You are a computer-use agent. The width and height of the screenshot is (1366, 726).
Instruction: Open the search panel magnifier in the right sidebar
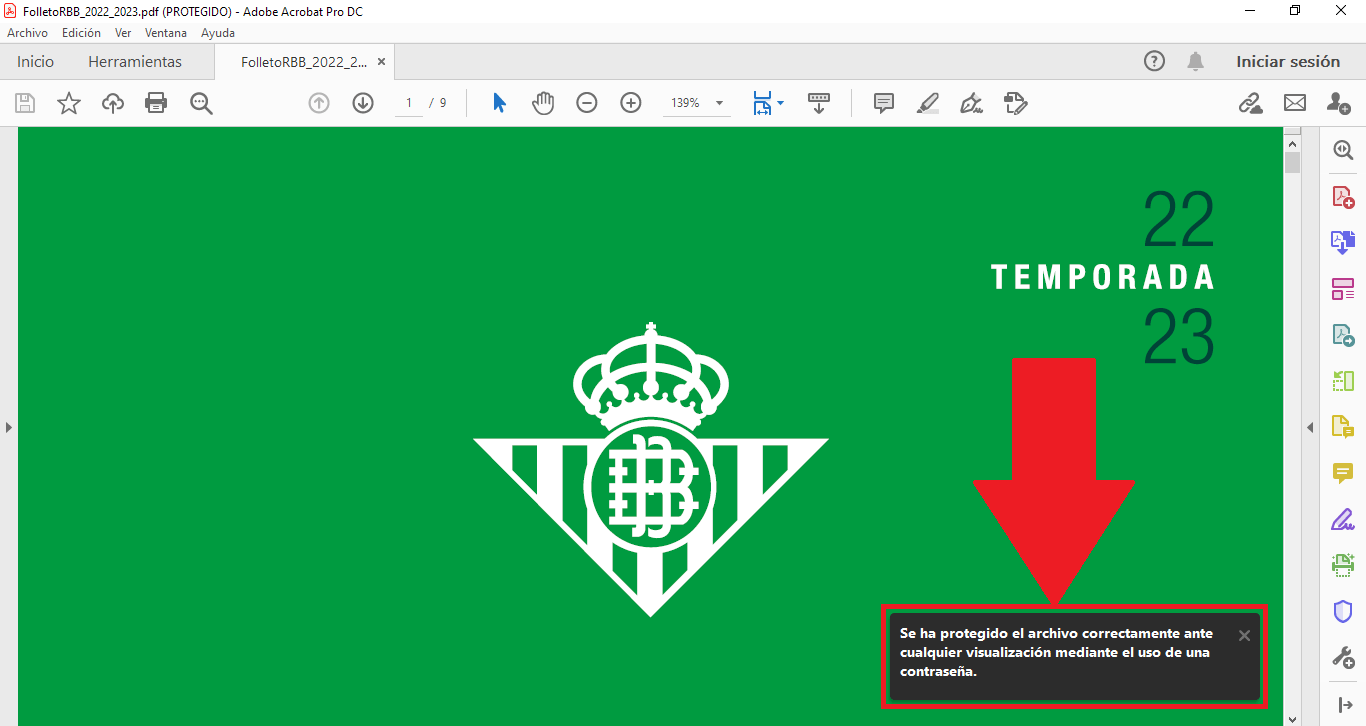tap(1343, 151)
